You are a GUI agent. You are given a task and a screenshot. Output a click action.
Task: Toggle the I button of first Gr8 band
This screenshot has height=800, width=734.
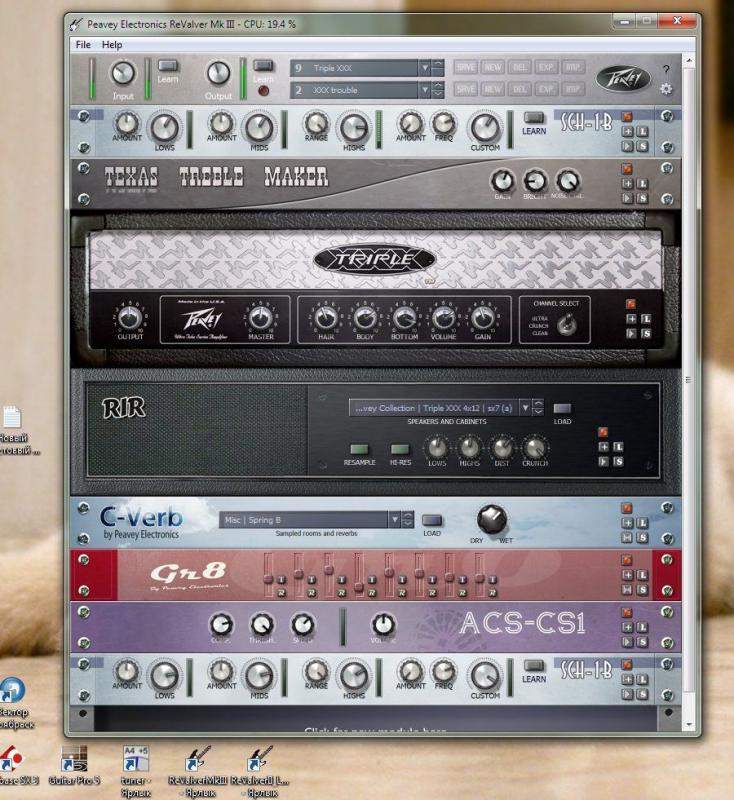coord(281,580)
